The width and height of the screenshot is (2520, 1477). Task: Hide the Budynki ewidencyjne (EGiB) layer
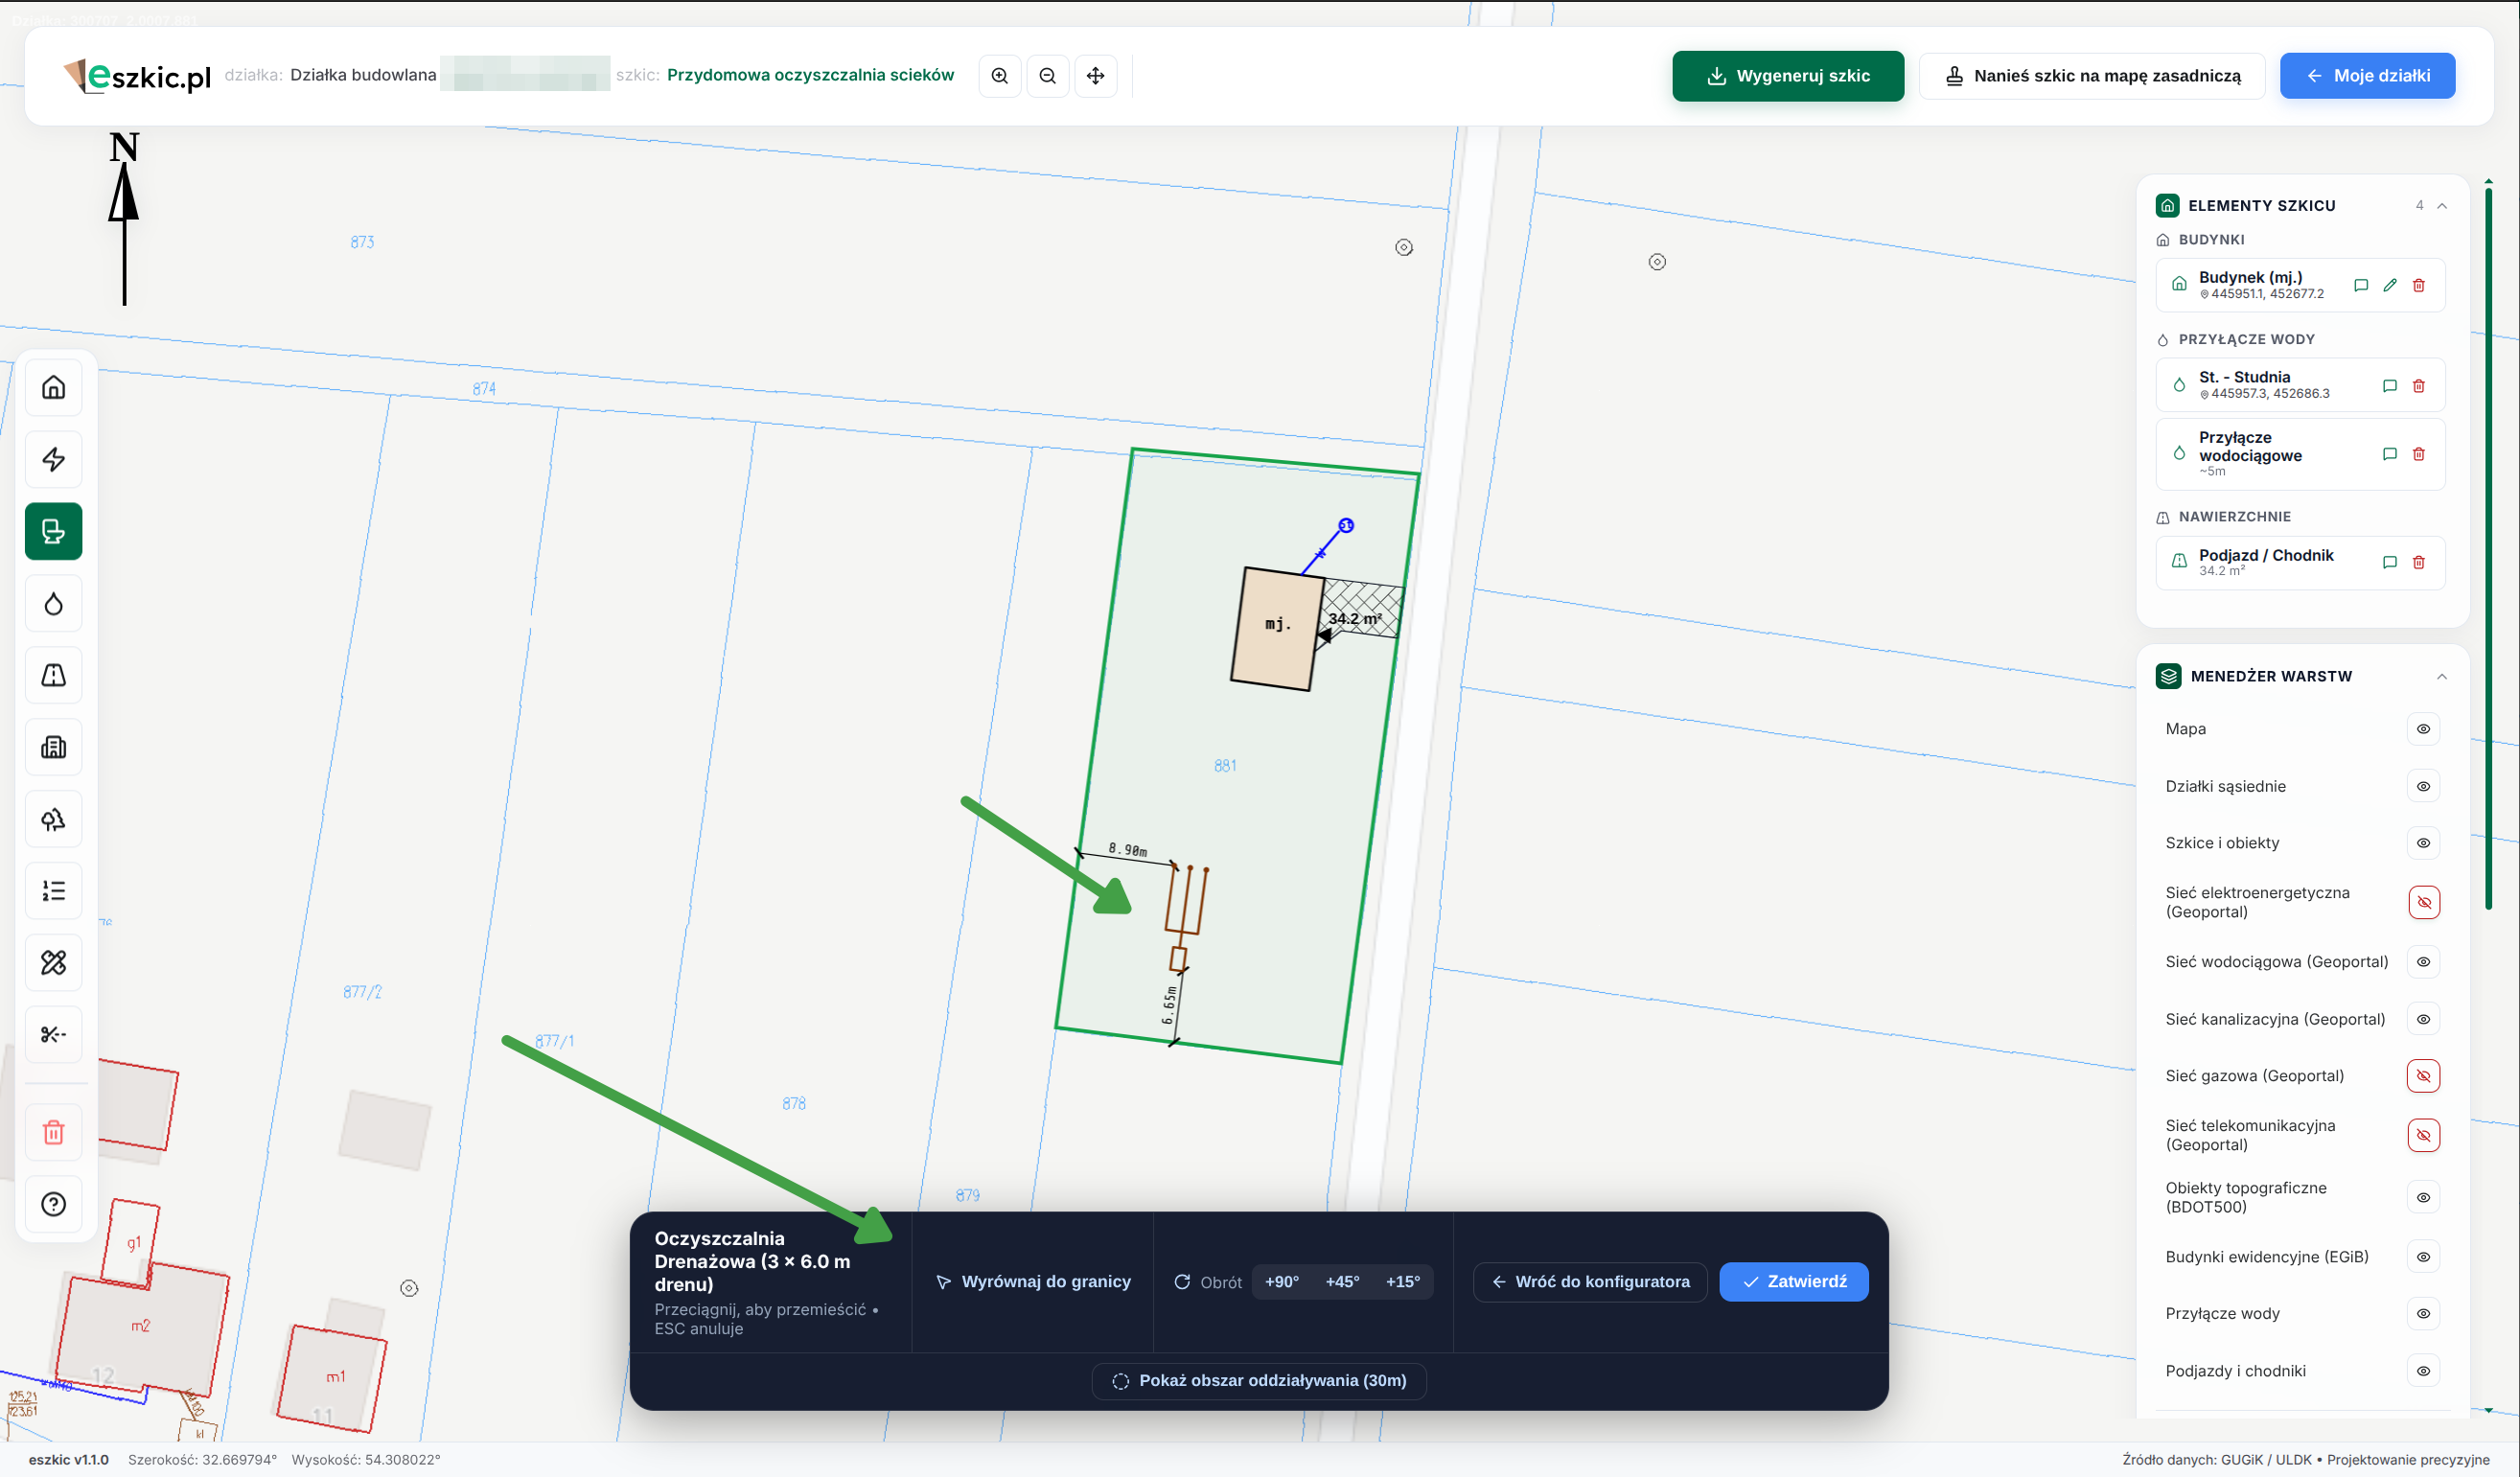pos(2423,1257)
